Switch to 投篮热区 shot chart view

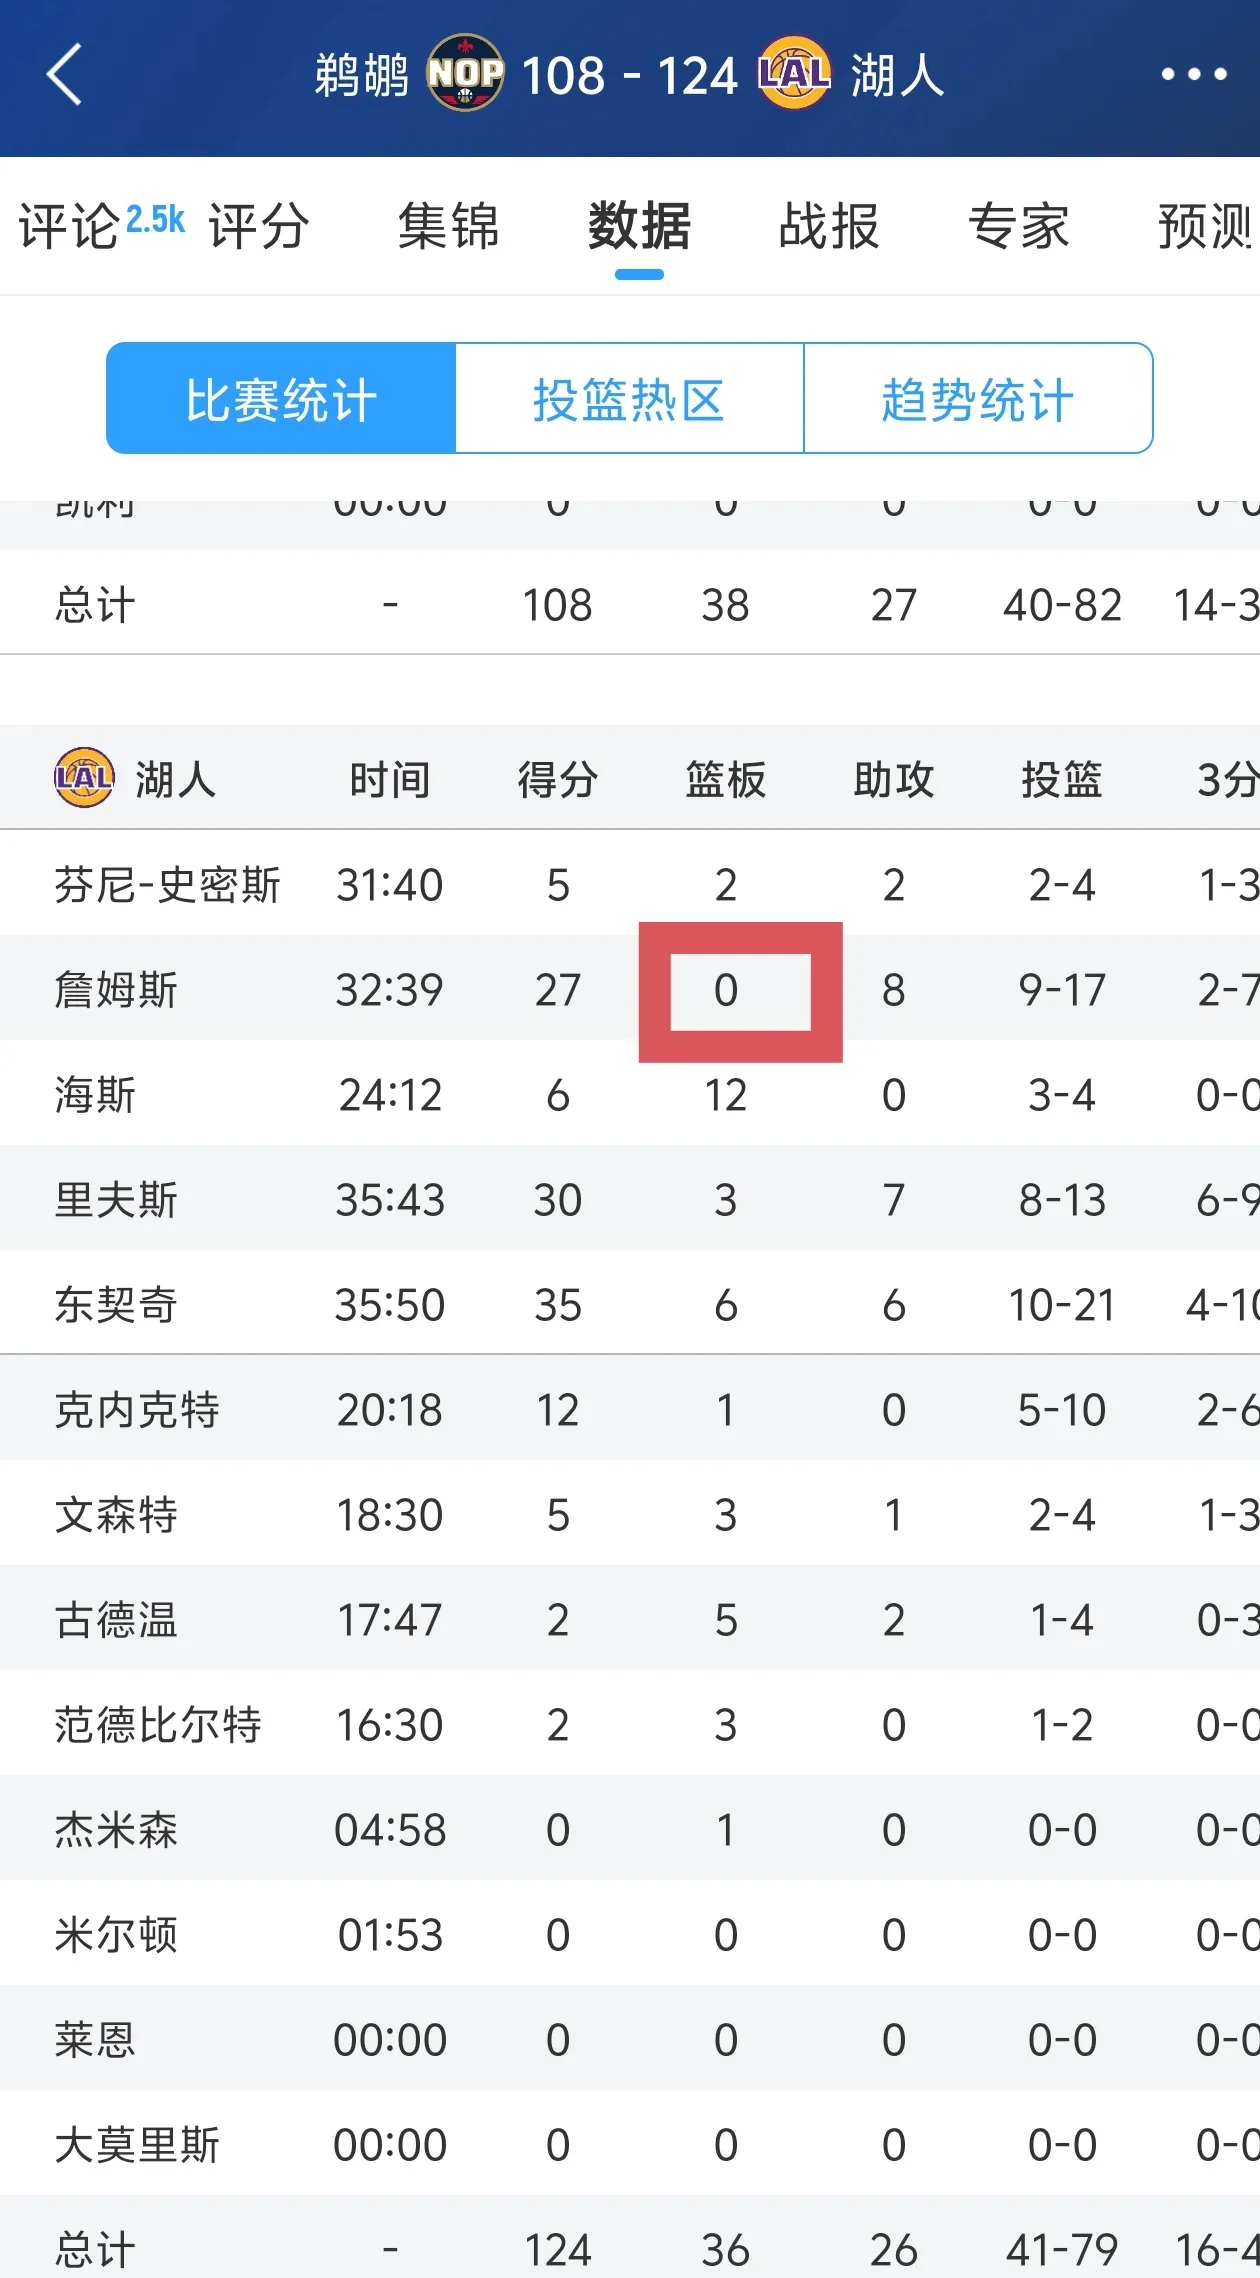click(x=632, y=397)
